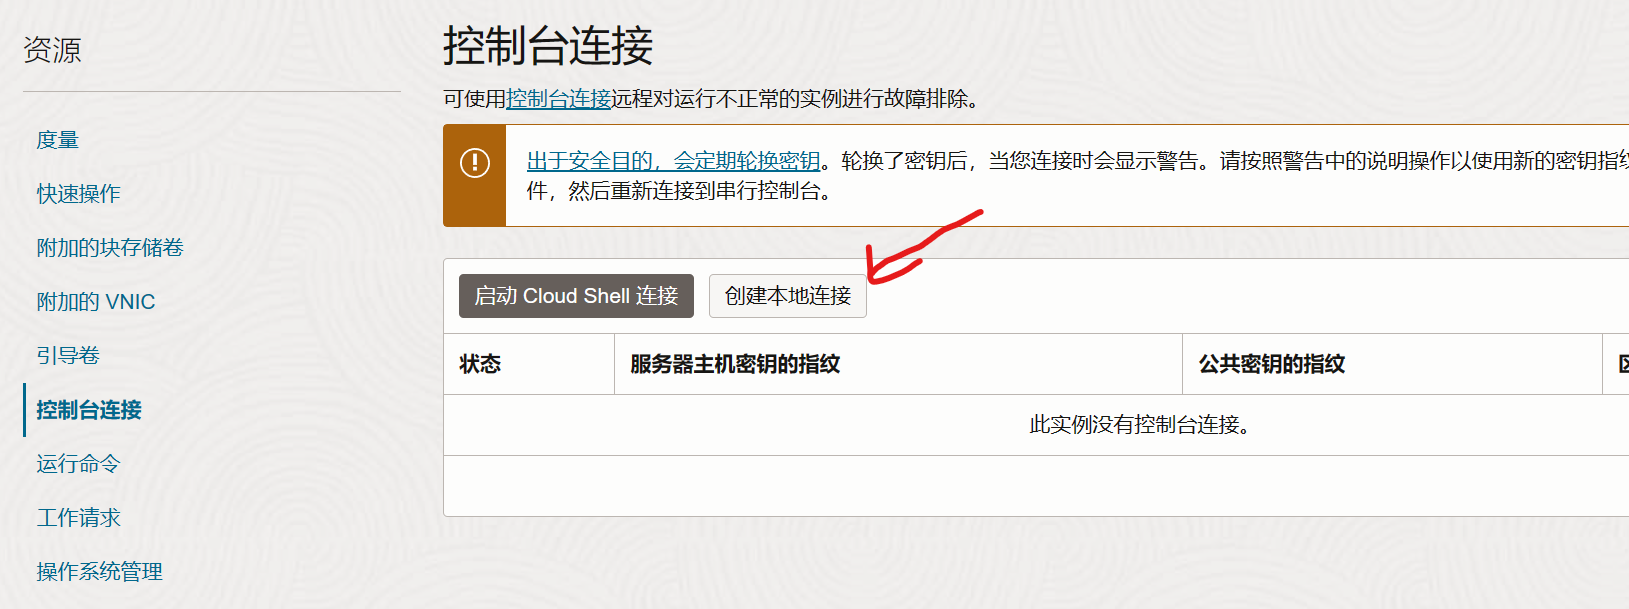Open the 出于安全目的，会定期轮换密钥 link
Viewport: 1629px width, 609px height.
click(673, 161)
